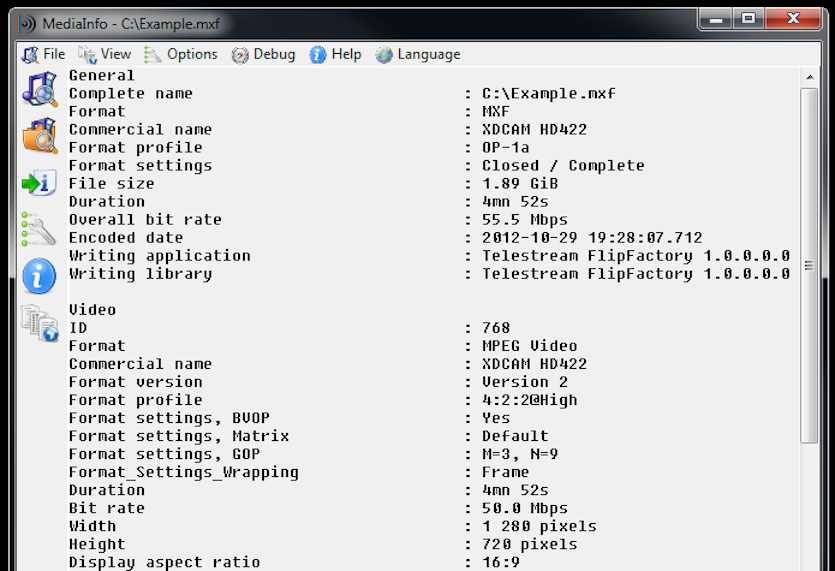Click the green arrow export info icon
The height and width of the screenshot is (571, 835).
tap(39, 183)
